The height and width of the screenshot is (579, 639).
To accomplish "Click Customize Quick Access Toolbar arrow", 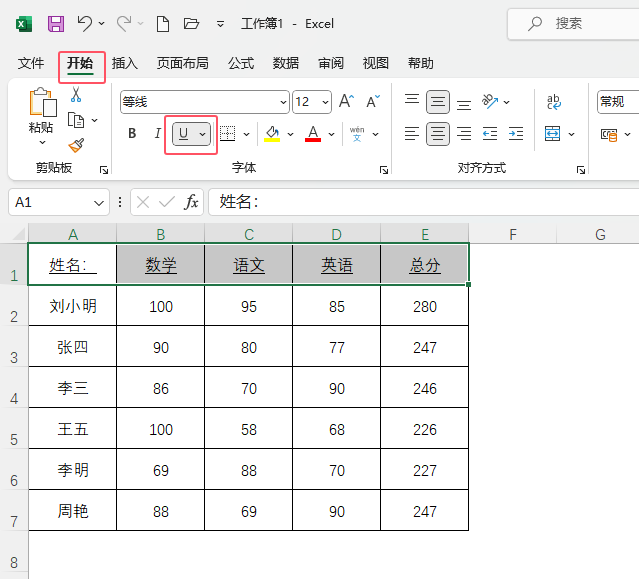I will click(x=220, y=24).
